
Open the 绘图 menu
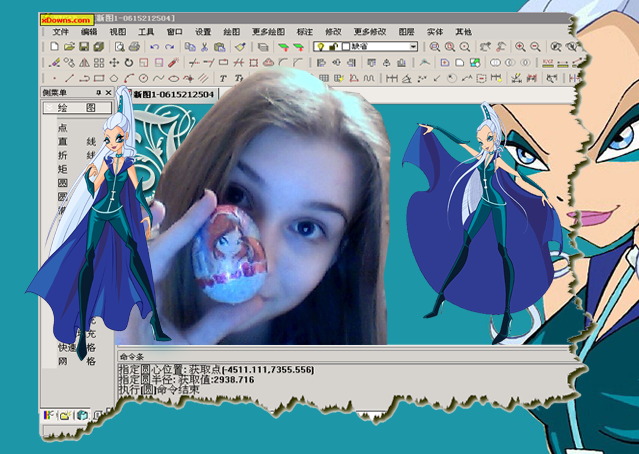point(231,32)
